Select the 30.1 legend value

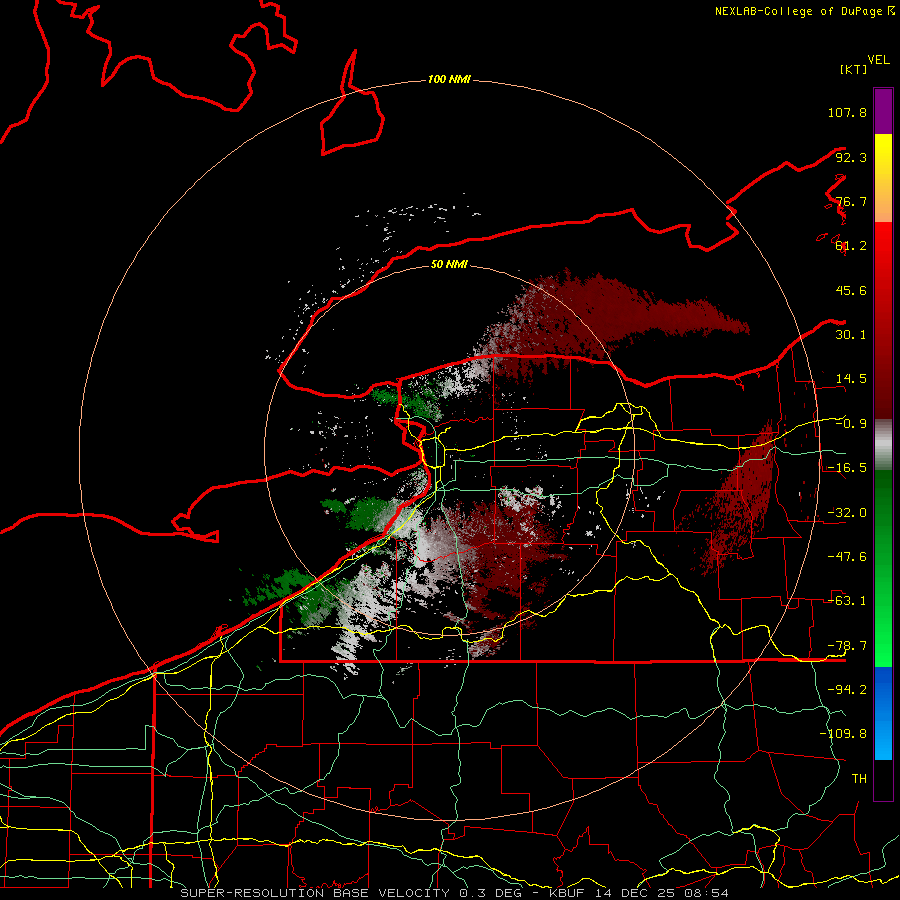tap(851, 335)
